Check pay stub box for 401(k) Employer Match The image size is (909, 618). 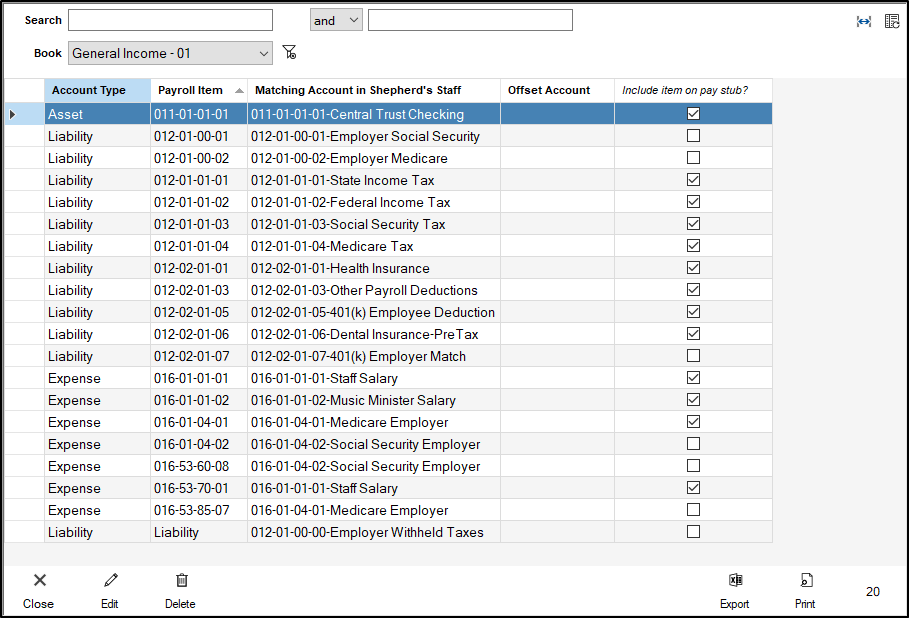[693, 356]
